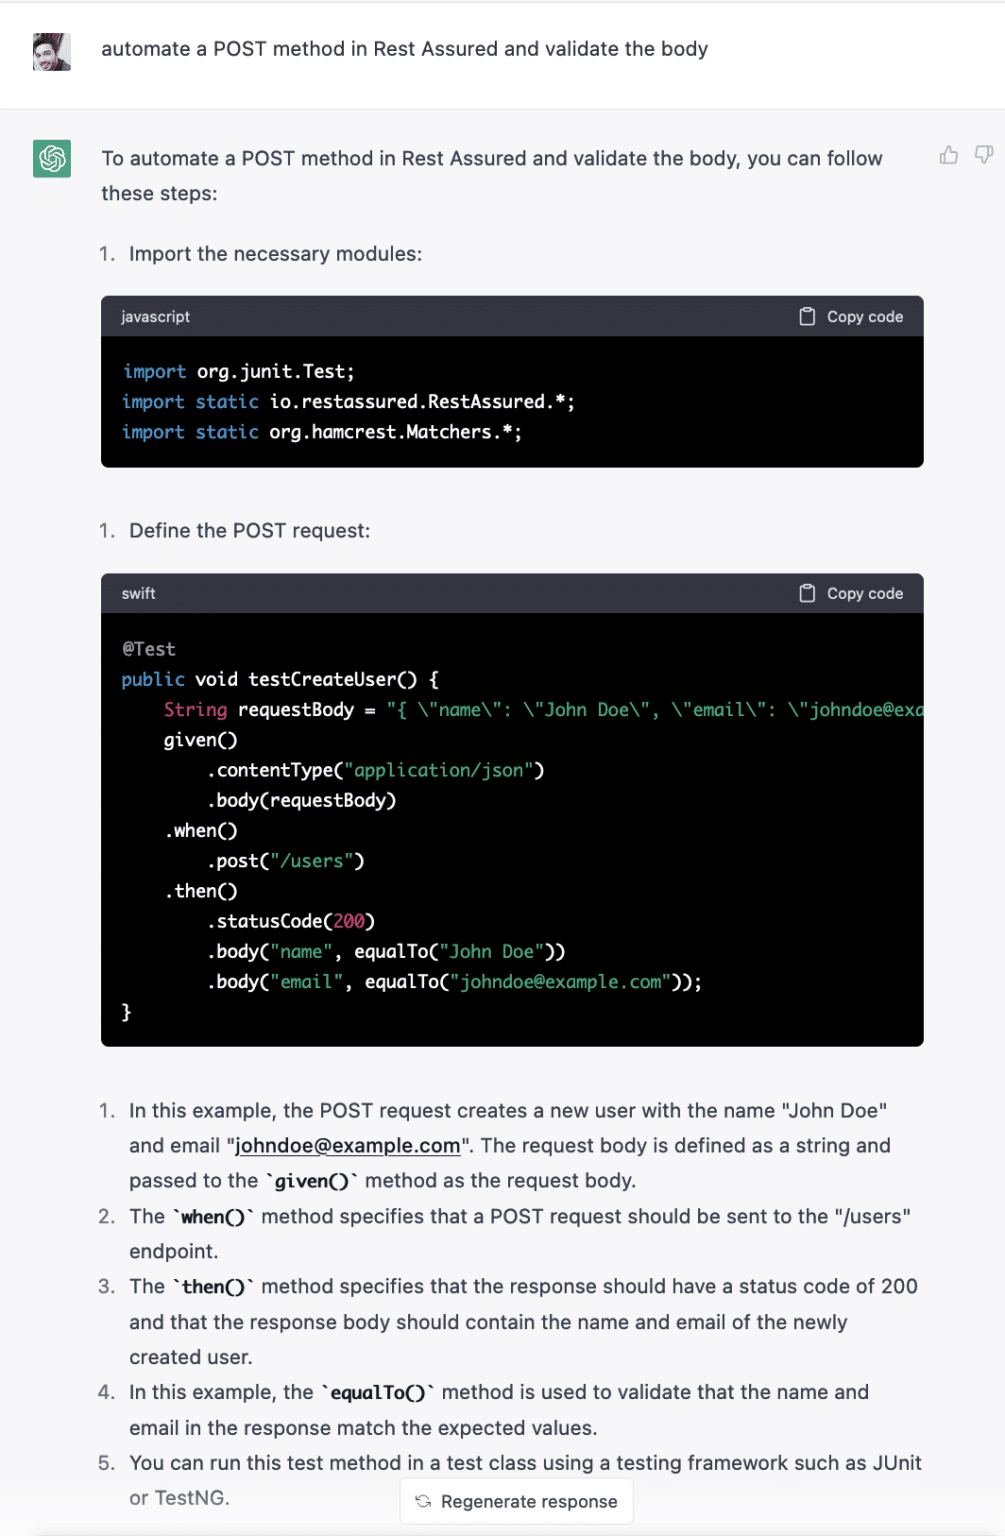Click the String requestBody code line
The image size is (1005, 1536).
click(x=543, y=710)
